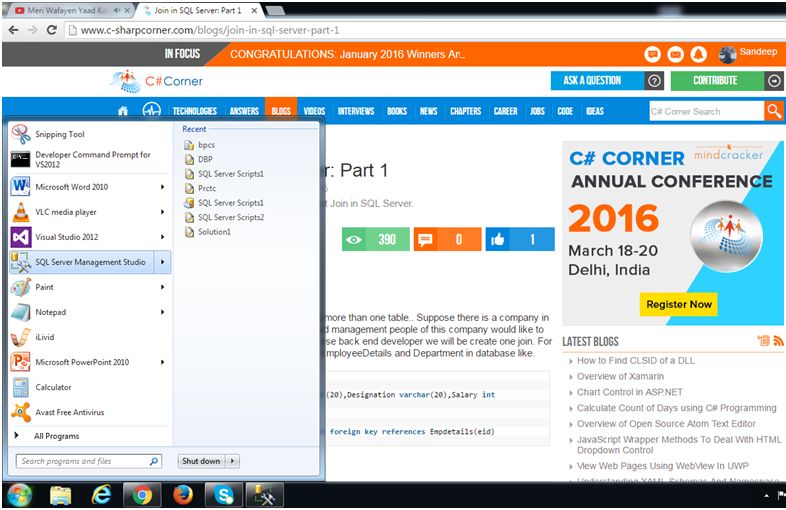Screen dimensions: 786x510
Task: Click the browser back arrow
Action: pos(14,30)
